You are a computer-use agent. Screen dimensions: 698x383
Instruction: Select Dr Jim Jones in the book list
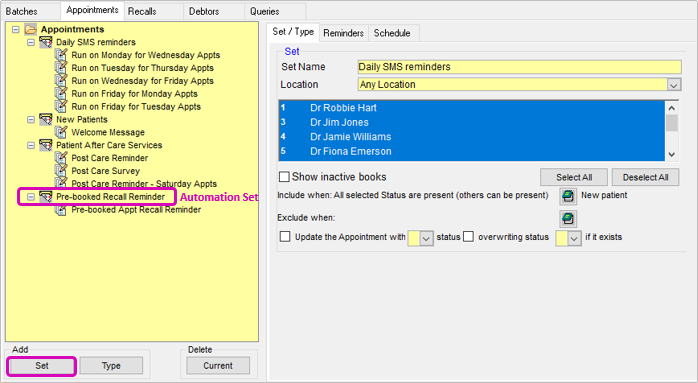click(x=472, y=122)
